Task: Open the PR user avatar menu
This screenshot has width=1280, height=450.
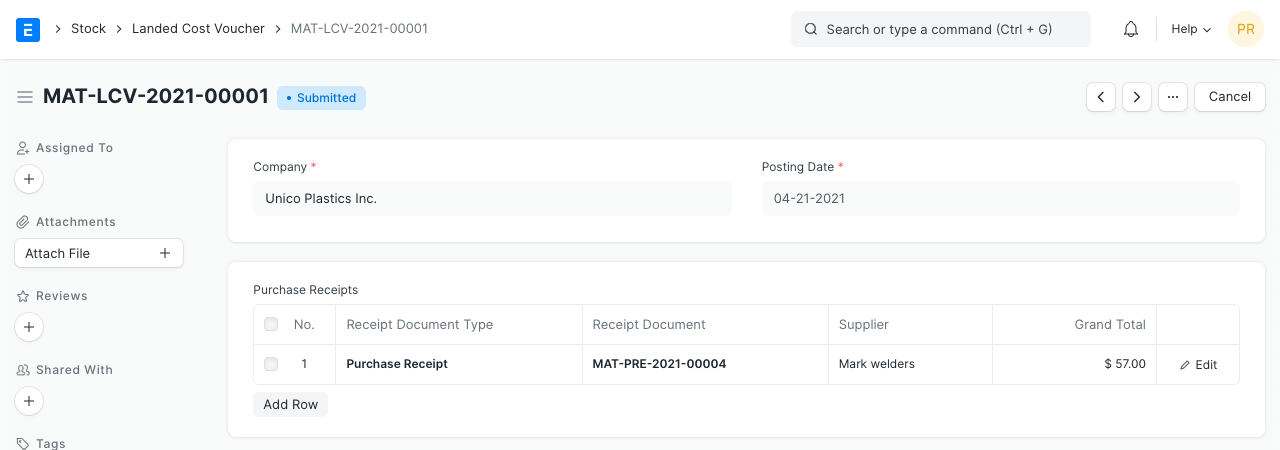Action: (1246, 29)
